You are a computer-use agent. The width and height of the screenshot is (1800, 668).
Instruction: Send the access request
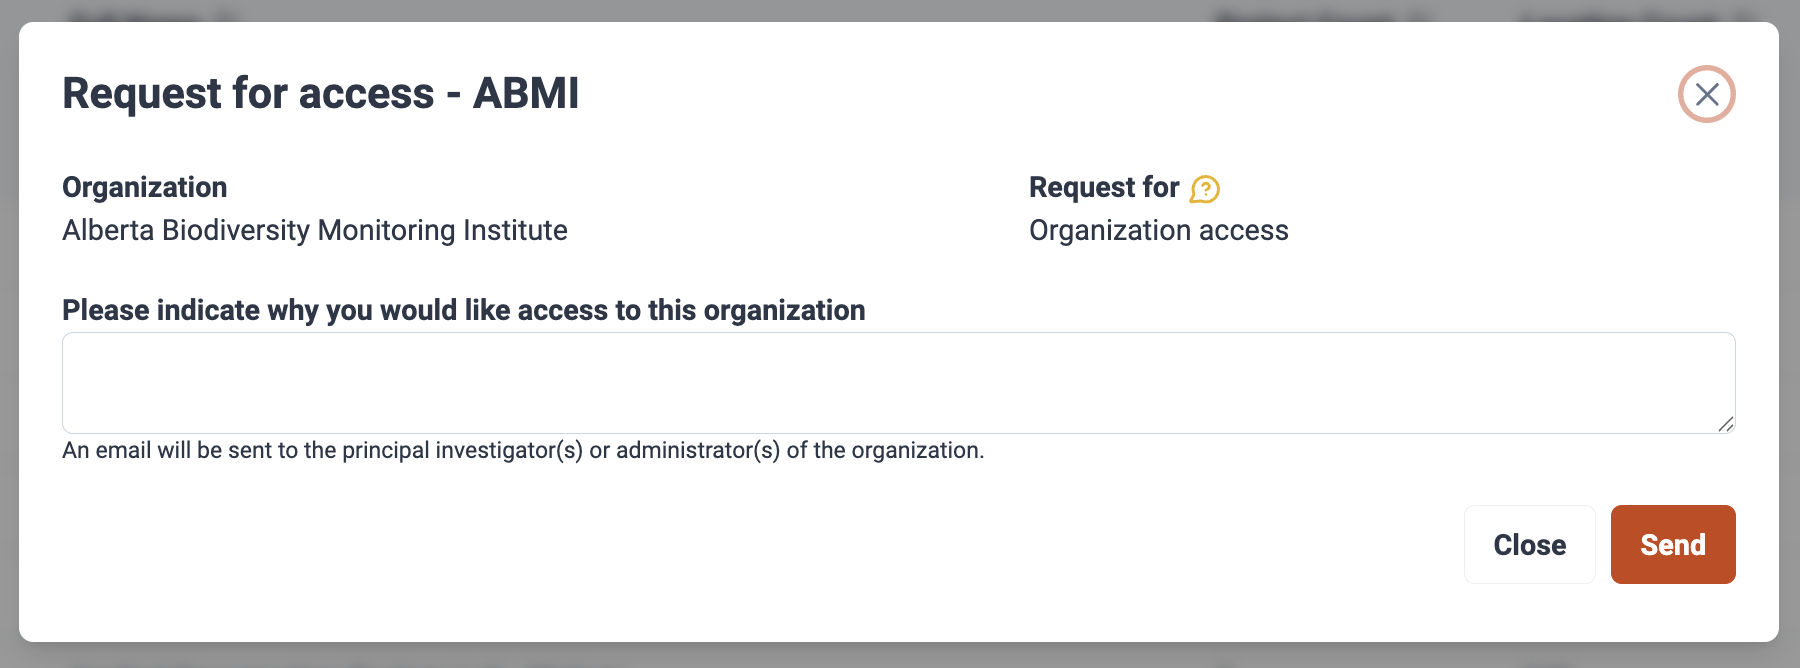coord(1672,544)
